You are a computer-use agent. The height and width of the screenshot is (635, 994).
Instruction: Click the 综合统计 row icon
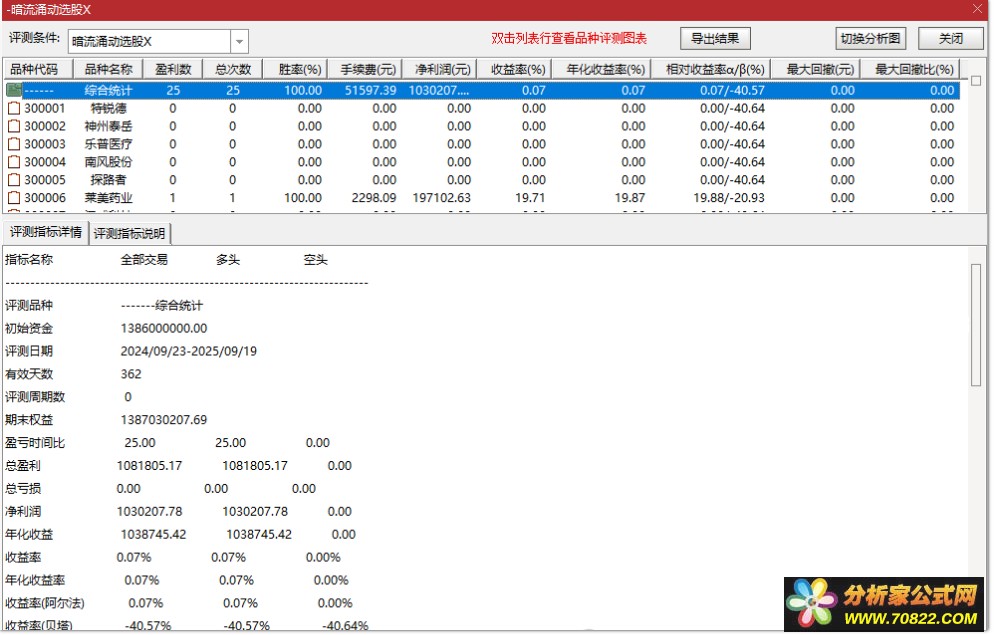click(x=13, y=90)
